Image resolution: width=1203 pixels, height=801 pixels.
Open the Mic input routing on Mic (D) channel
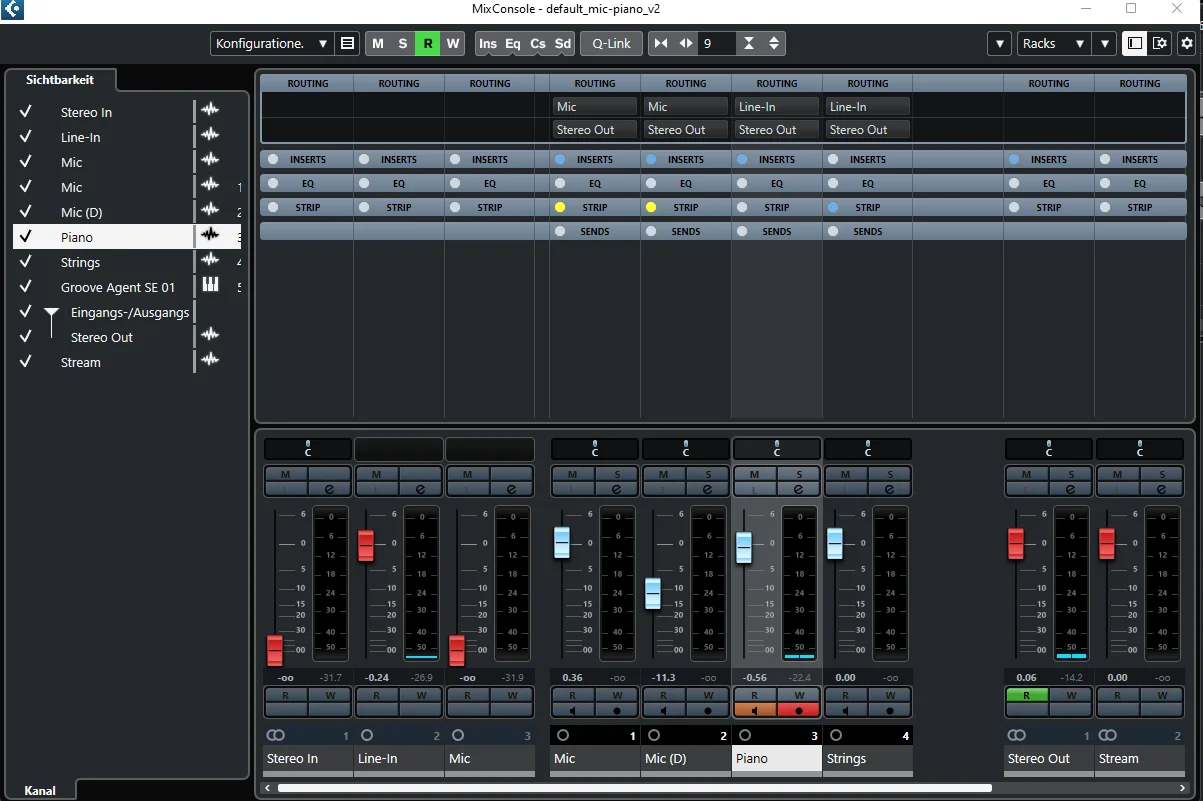pos(686,107)
